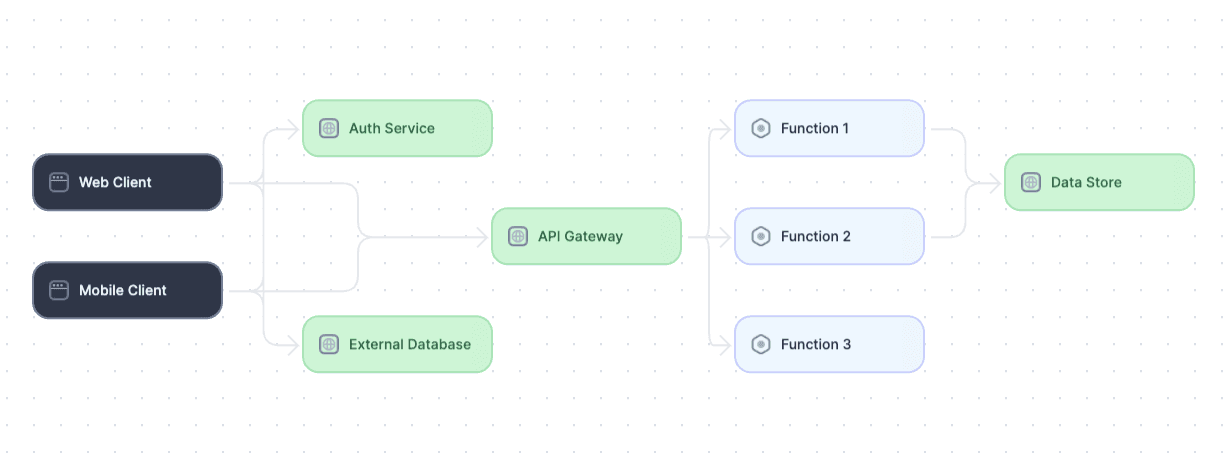The image size is (1226, 453).
Task: Click the globe icon on API Gateway
Action: pos(518,236)
